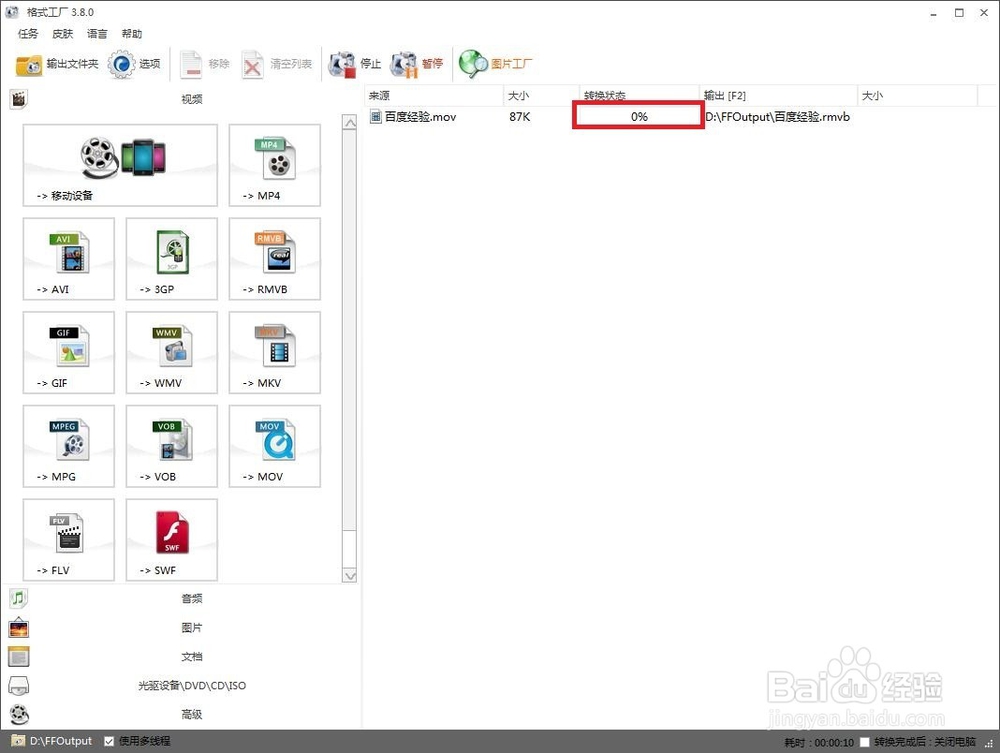
Task: Click the picture category image icon
Action: coord(18,628)
